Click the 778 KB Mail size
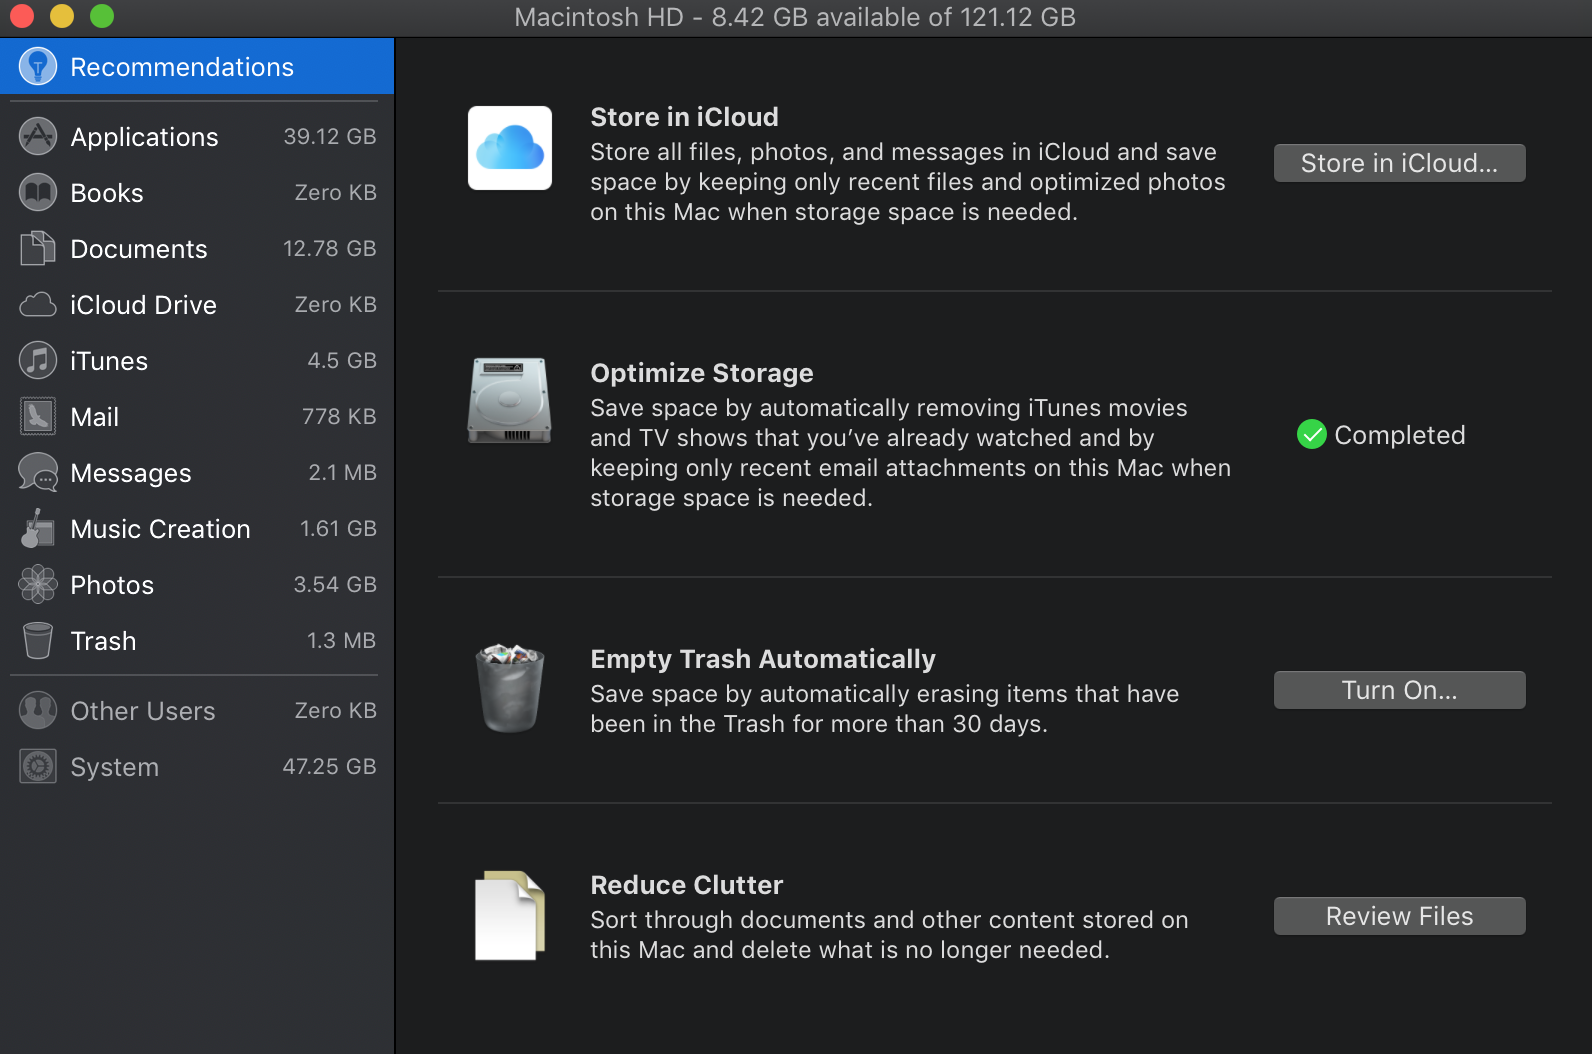This screenshot has width=1592, height=1054. pyautogui.click(x=339, y=416)
